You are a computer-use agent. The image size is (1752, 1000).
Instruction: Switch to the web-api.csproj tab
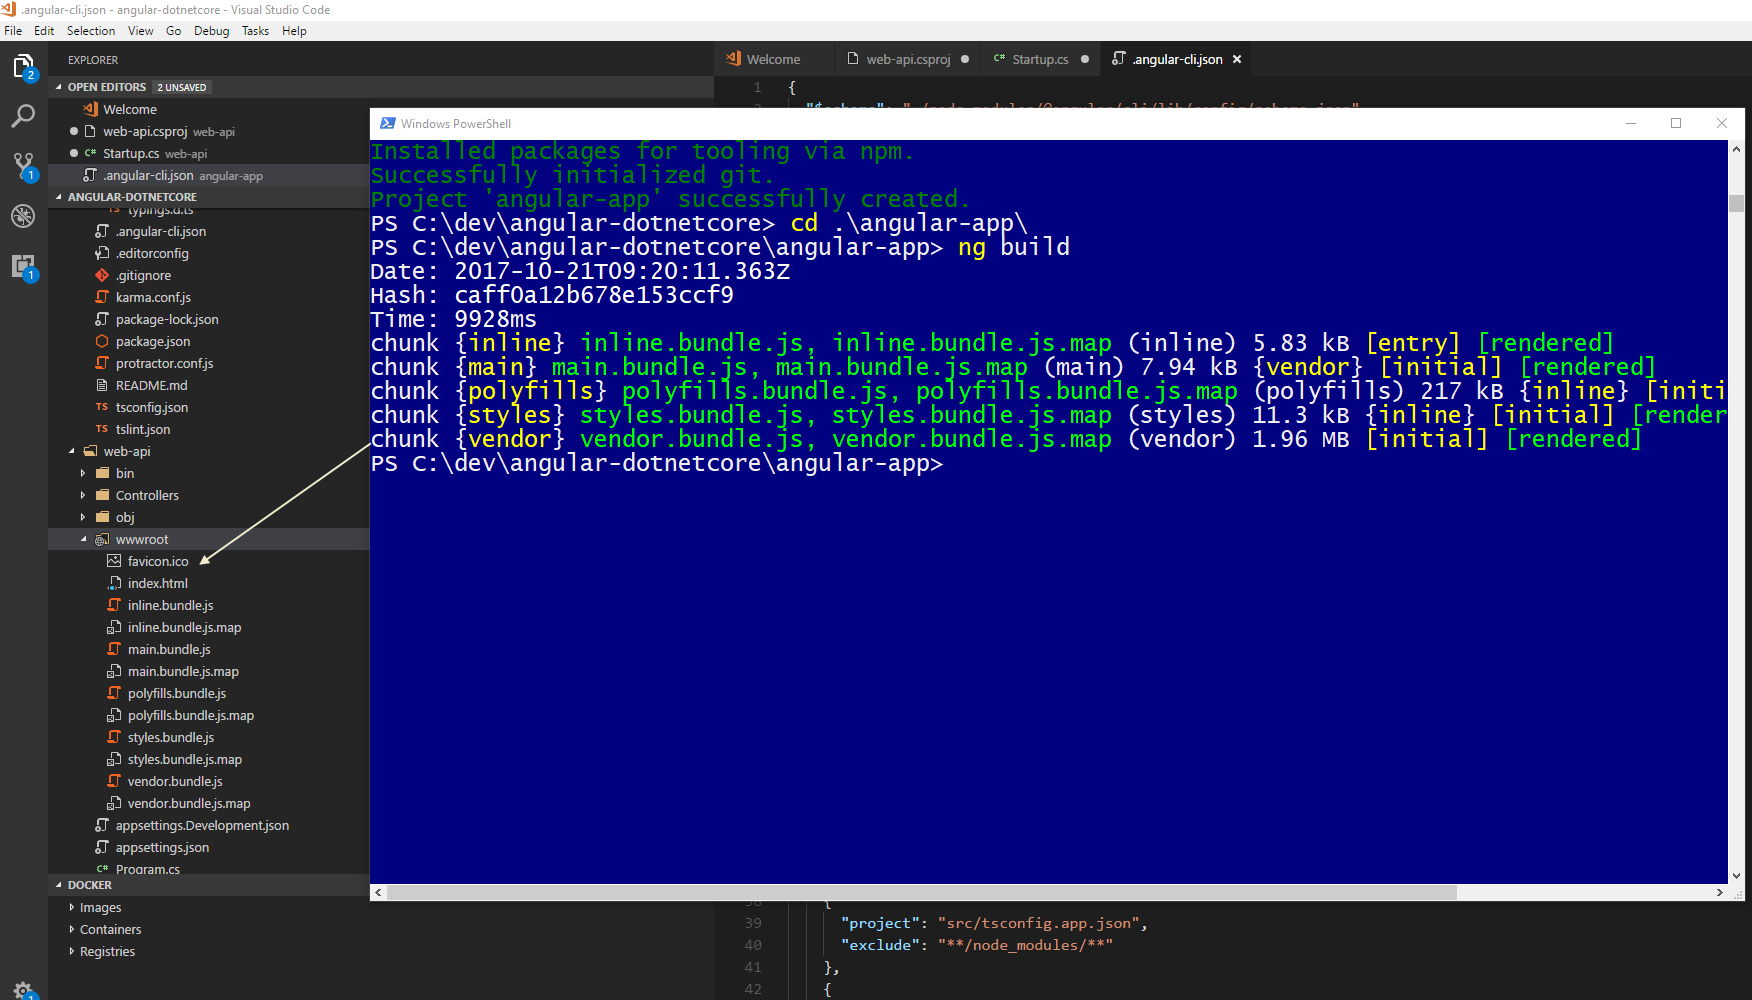point(908,59)
